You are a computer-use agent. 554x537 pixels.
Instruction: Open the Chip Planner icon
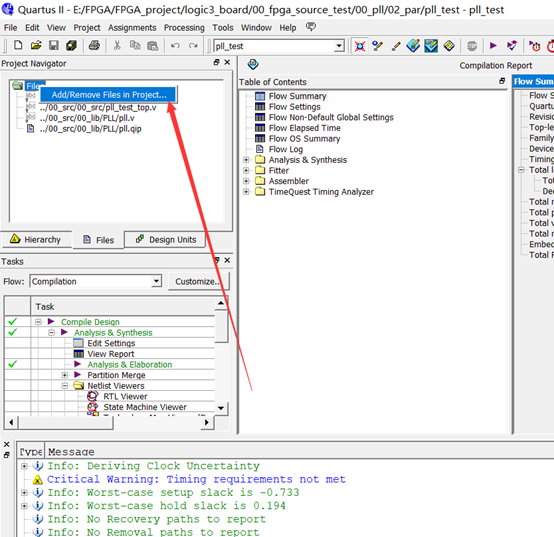click(x=431, y=46)
